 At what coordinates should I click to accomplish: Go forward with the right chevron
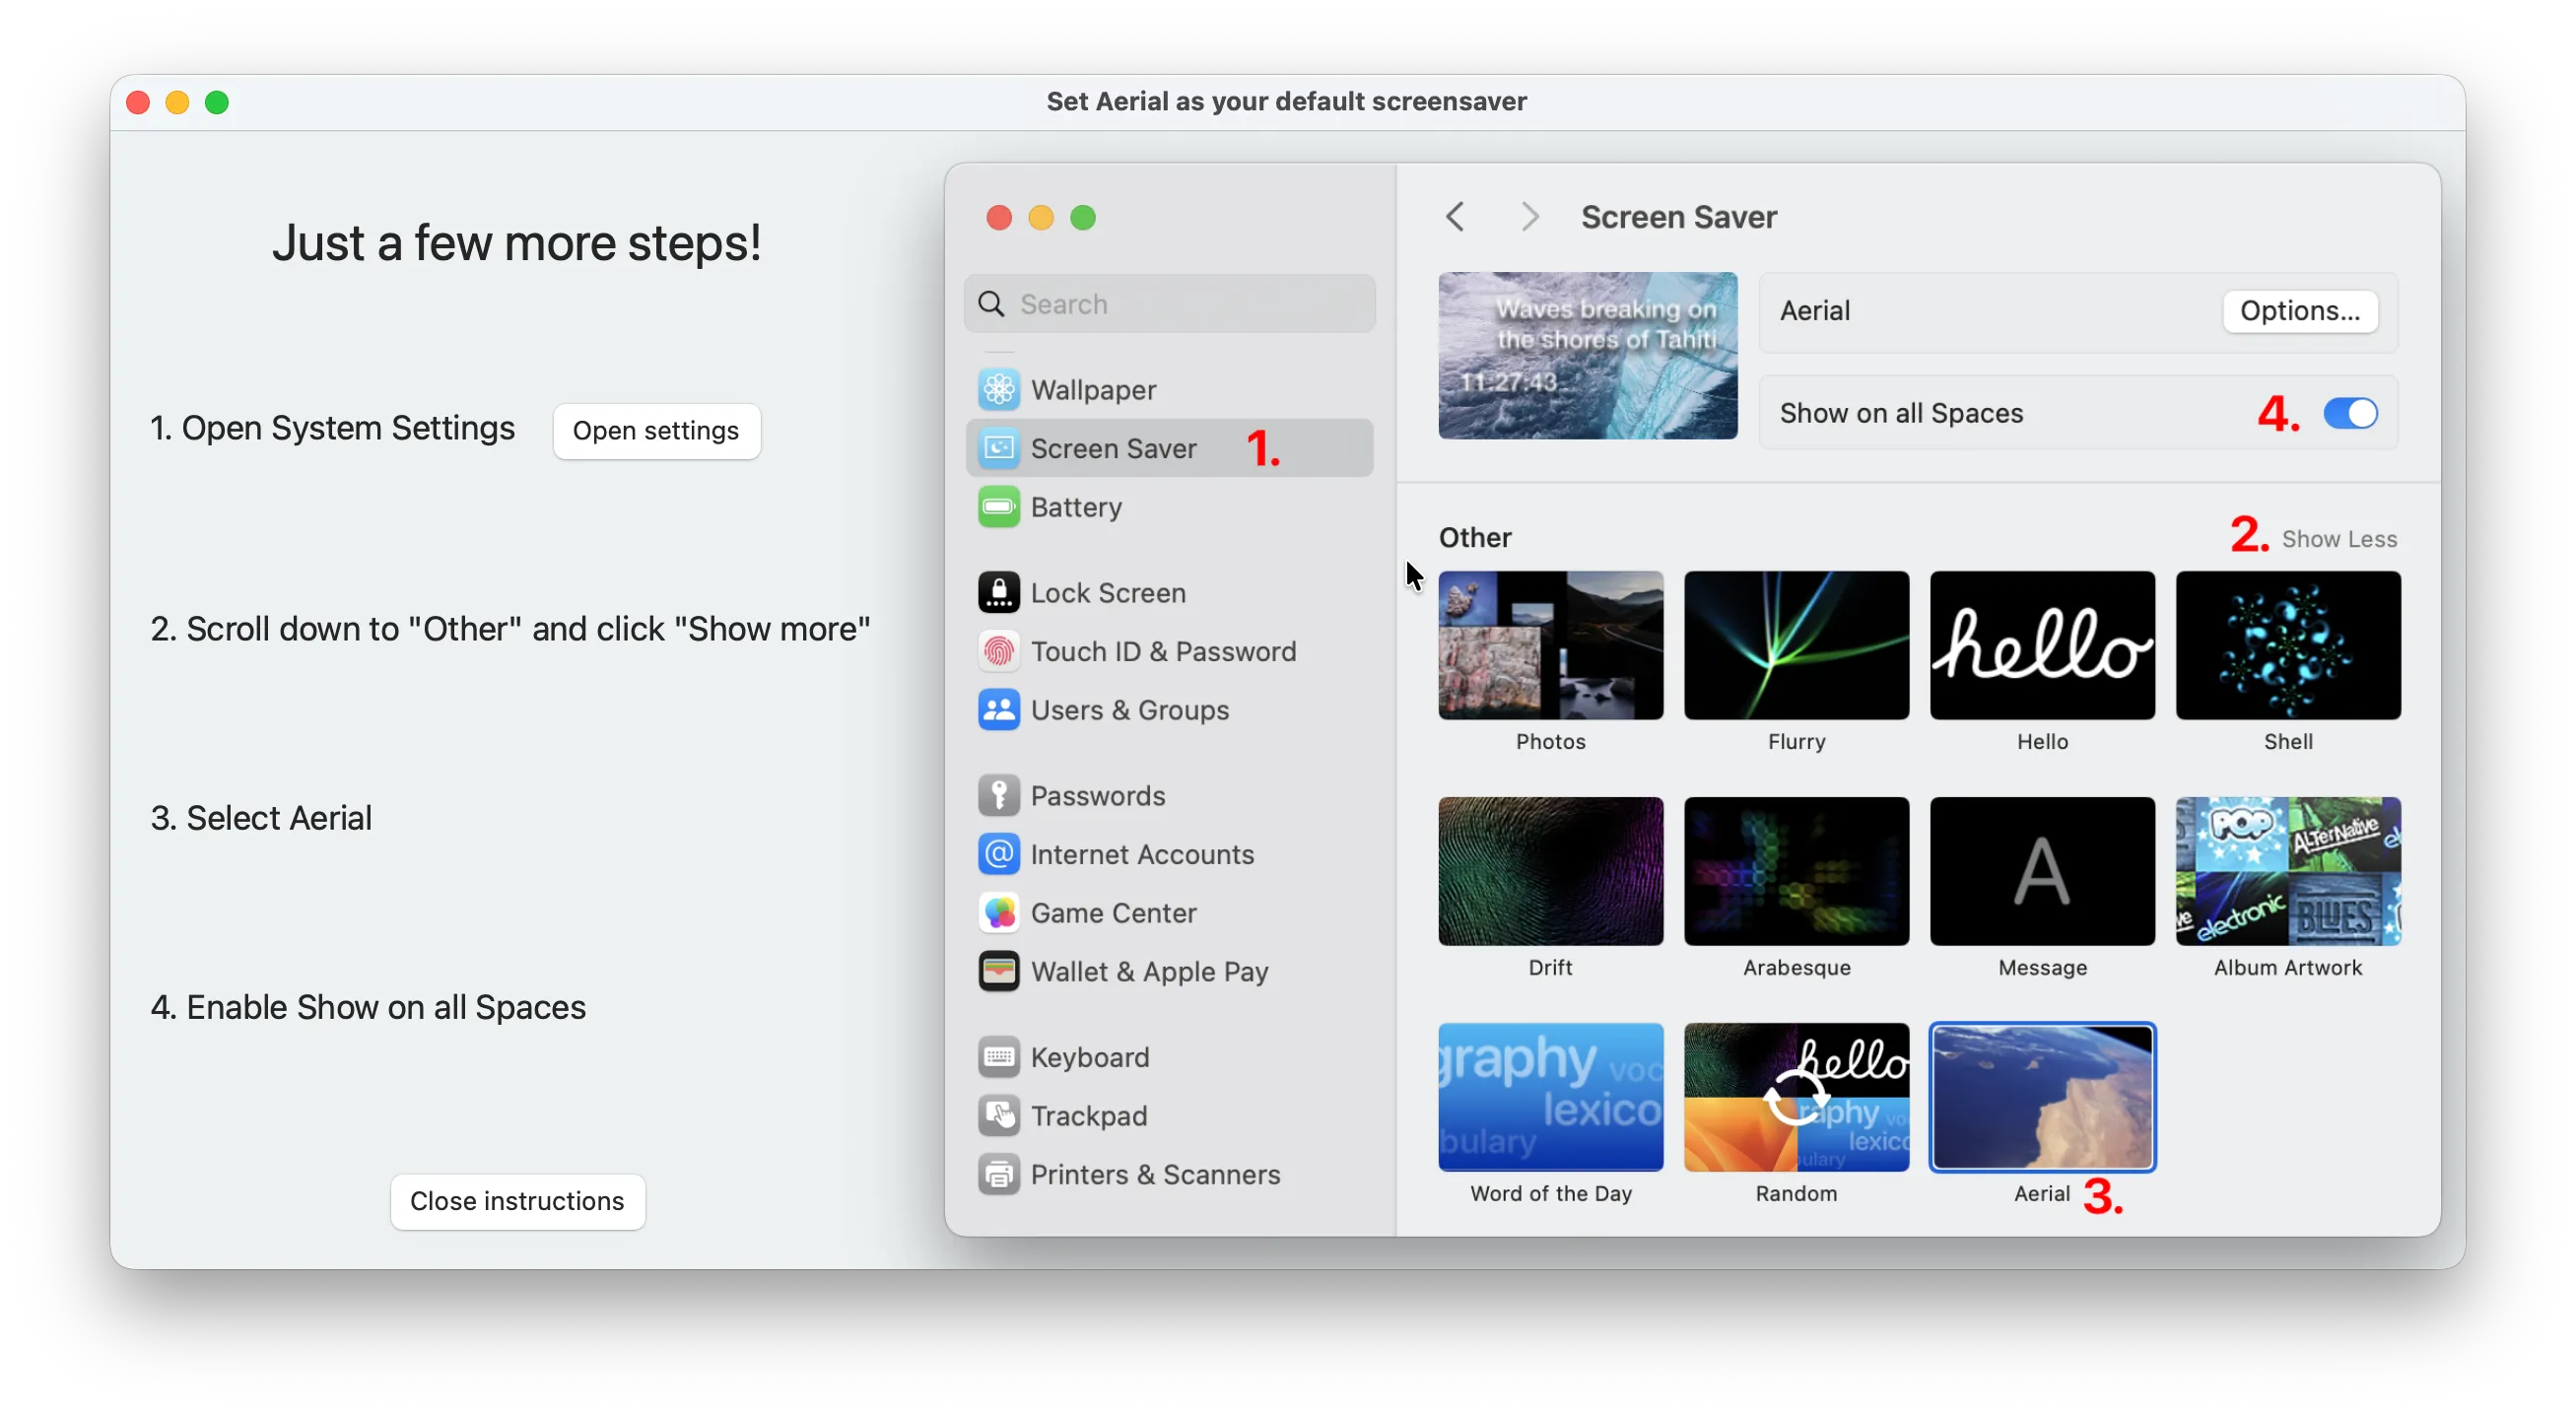click(1529, 217)
